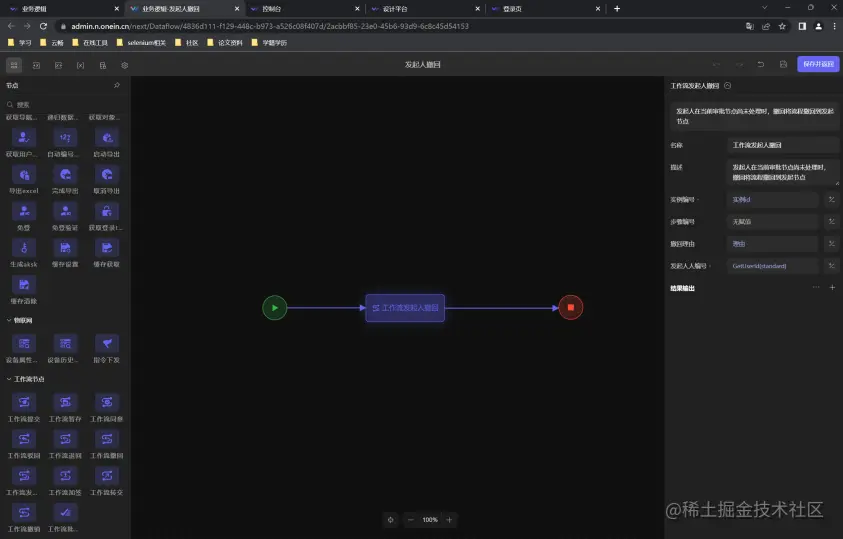
Task: Toggle expression mode for 发起人人编号
Action: pos(831,265)
